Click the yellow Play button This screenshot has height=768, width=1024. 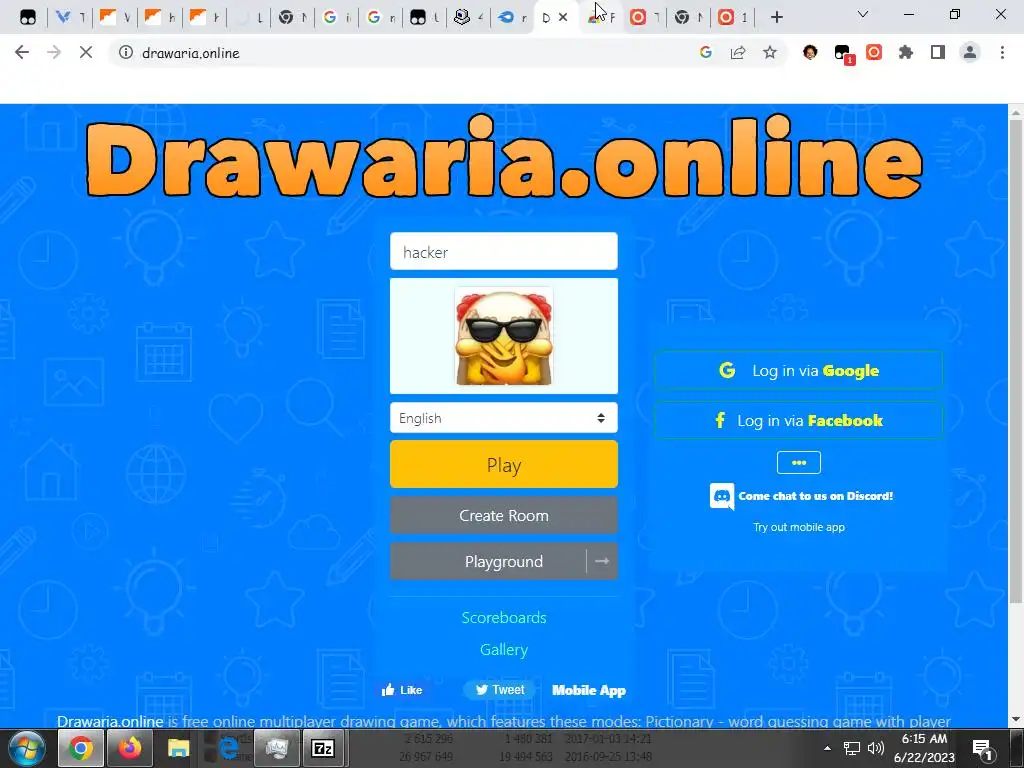click(504, 464)
